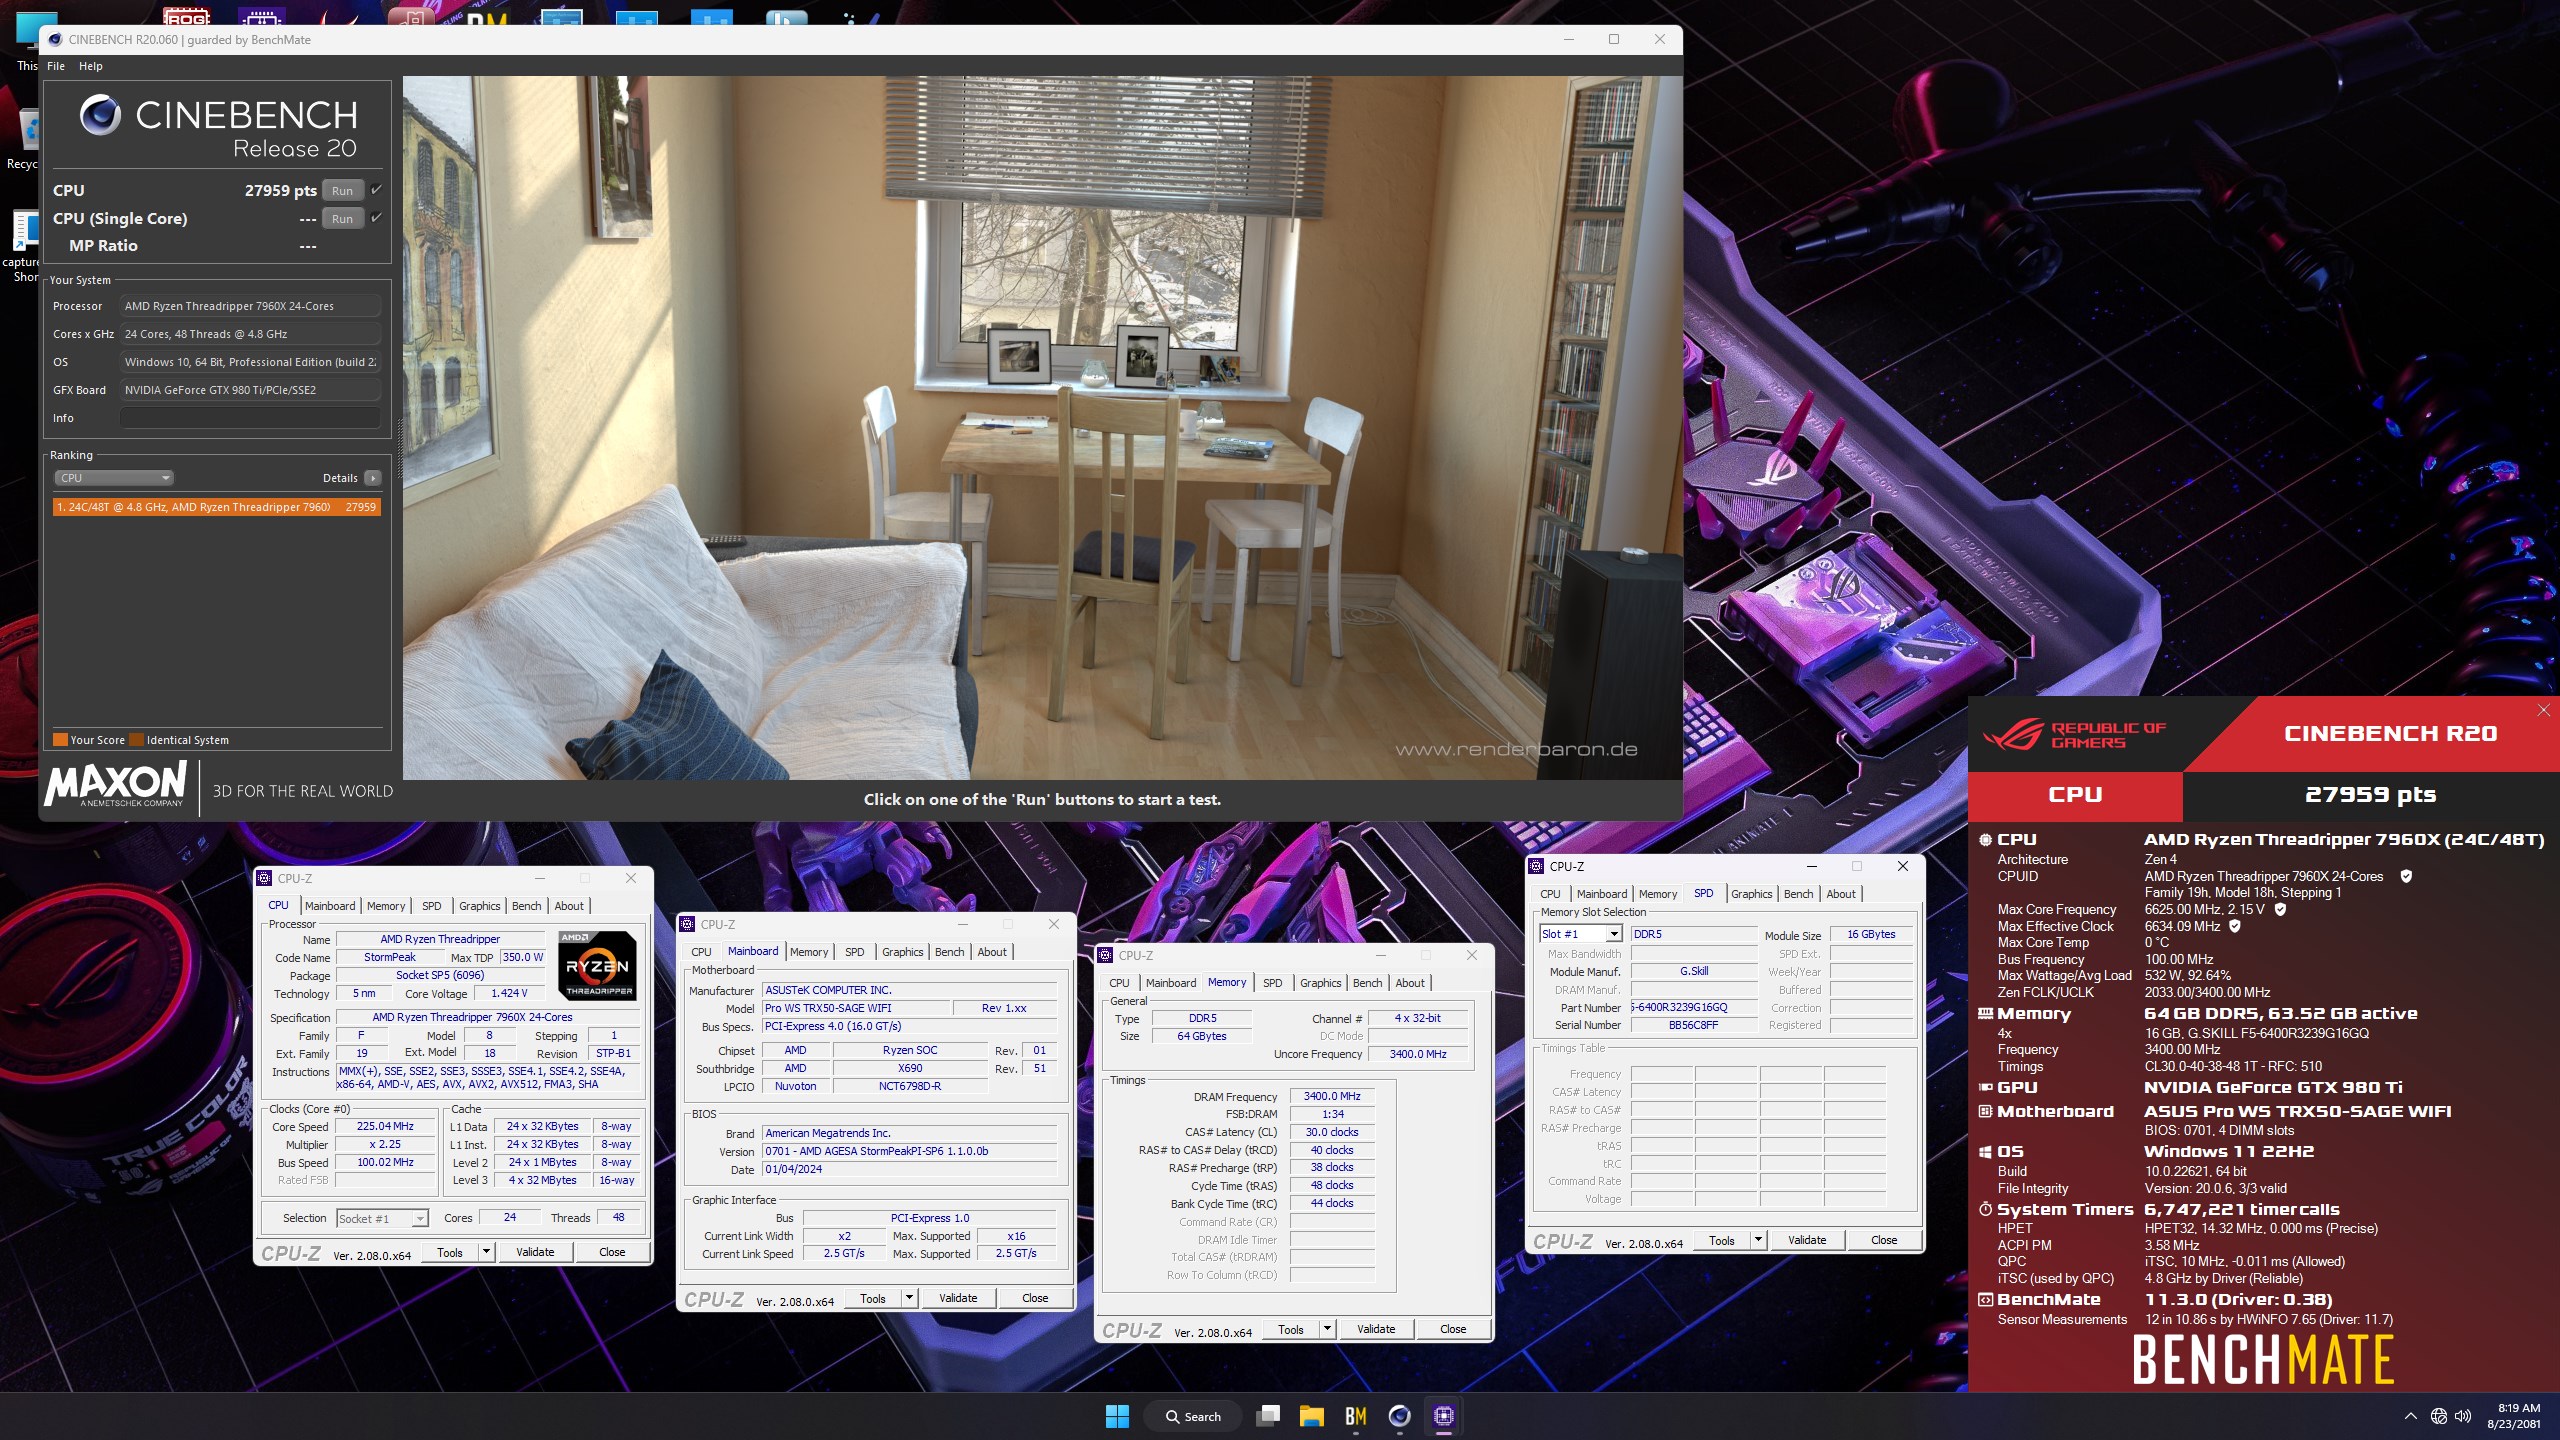
Task: Click Validate in CPU-Z CPU window
Action: pyautogui.click(x=535, y=1252)
